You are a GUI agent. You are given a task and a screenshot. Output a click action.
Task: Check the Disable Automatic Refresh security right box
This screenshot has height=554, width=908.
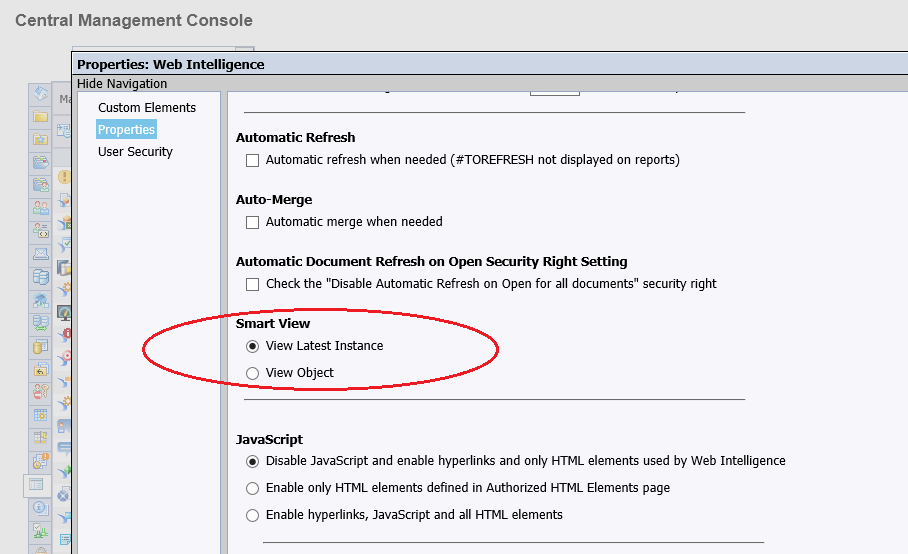(x=252, y=284)
